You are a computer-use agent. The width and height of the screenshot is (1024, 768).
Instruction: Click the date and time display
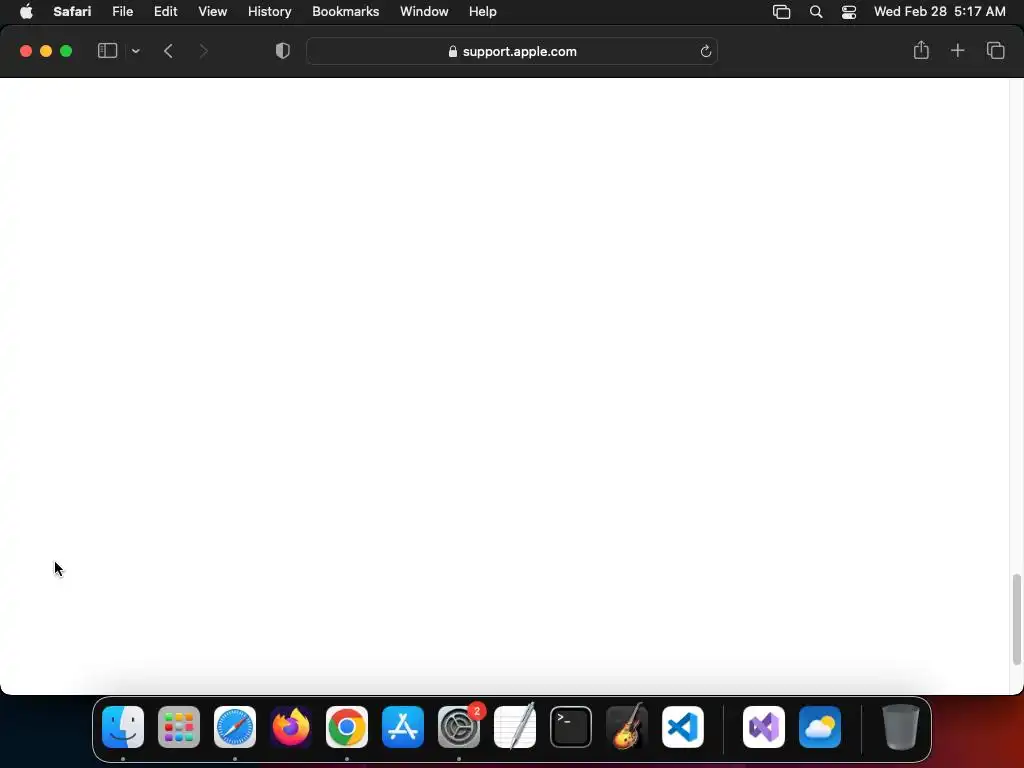939,11
